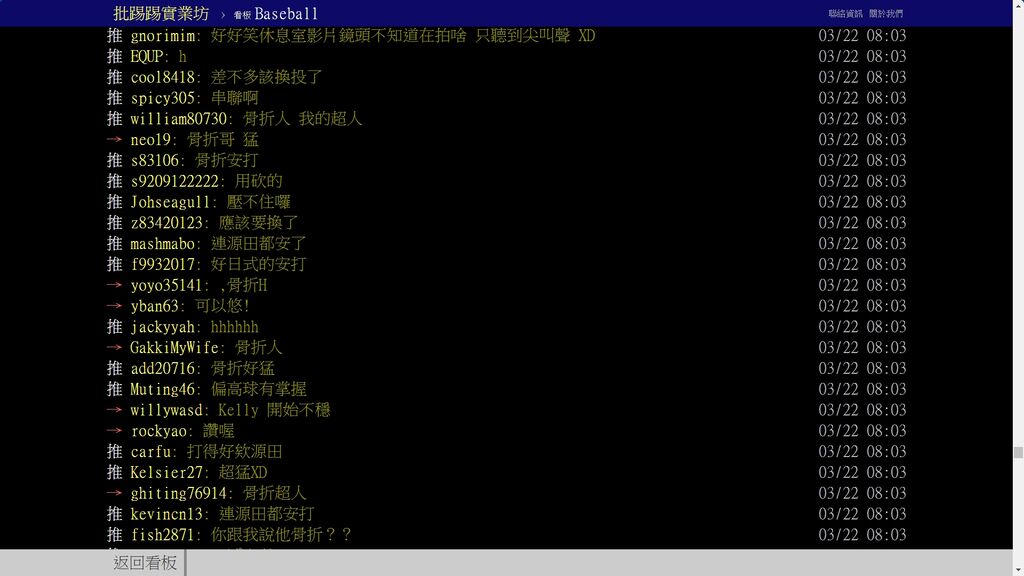1024x576 pixels.
Task: Click the 返回看板 button
Action: (x=145, y=562)
